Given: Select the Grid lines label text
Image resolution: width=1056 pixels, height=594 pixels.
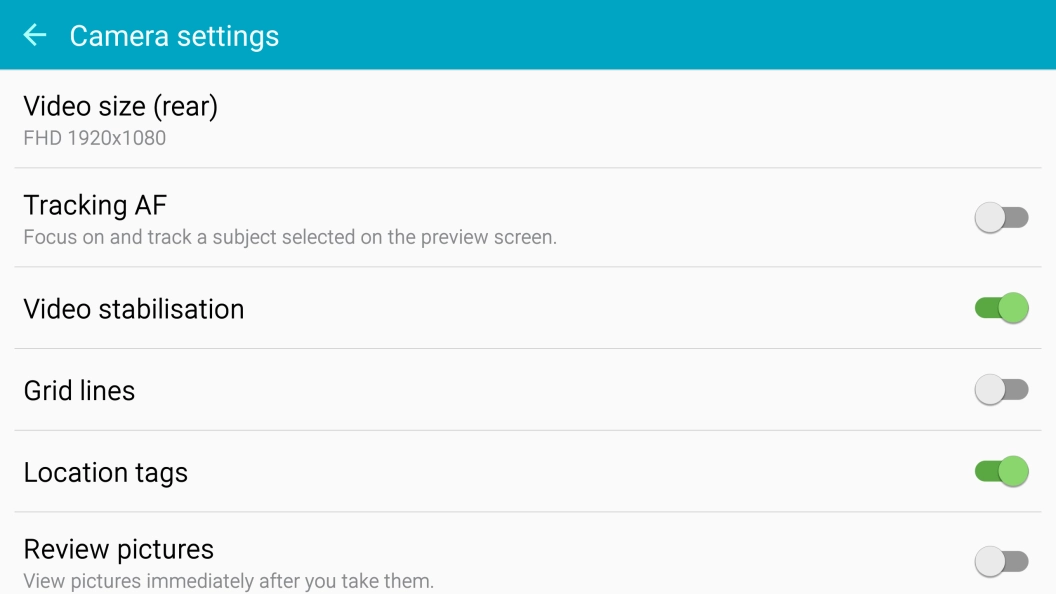Looking at the screenshot, I should click(x=79, y=390).
